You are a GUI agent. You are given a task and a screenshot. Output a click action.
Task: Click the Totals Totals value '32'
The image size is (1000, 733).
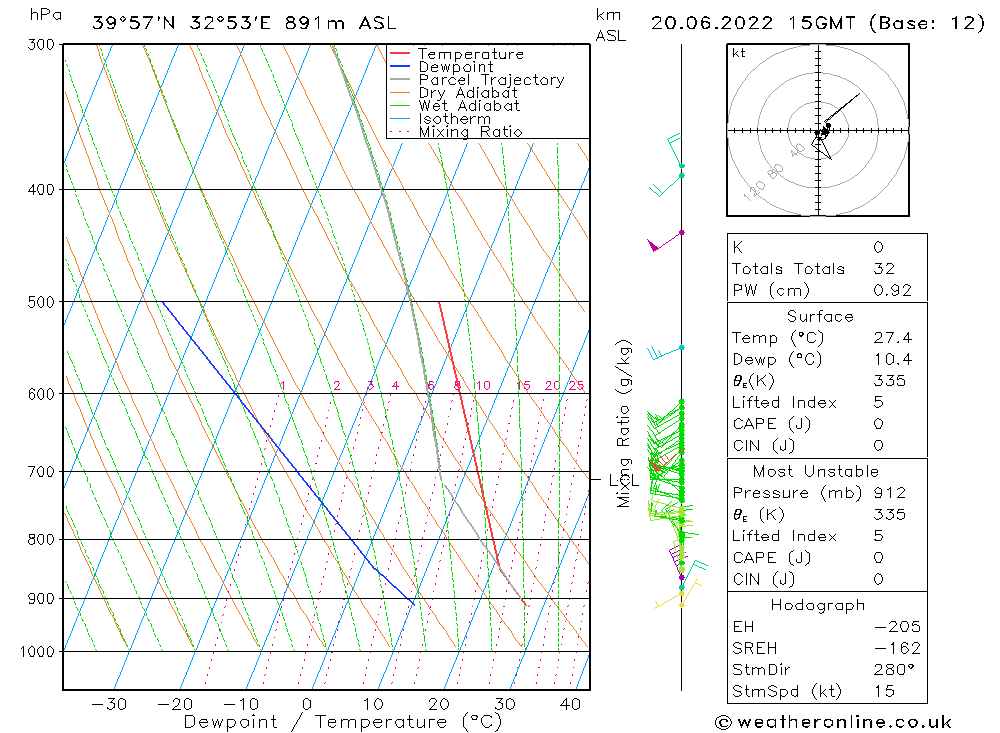[884, 269]
